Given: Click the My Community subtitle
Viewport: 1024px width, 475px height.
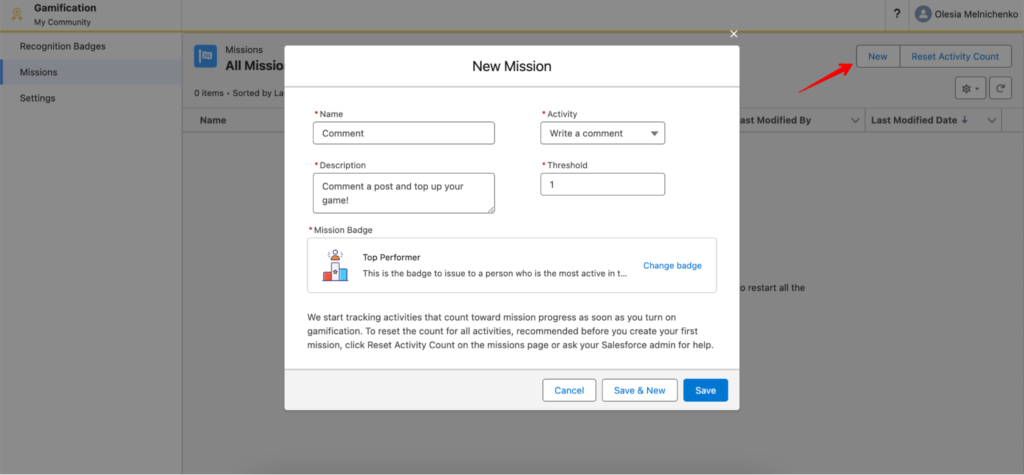Looking at the screenshot, I should (62, 22).
